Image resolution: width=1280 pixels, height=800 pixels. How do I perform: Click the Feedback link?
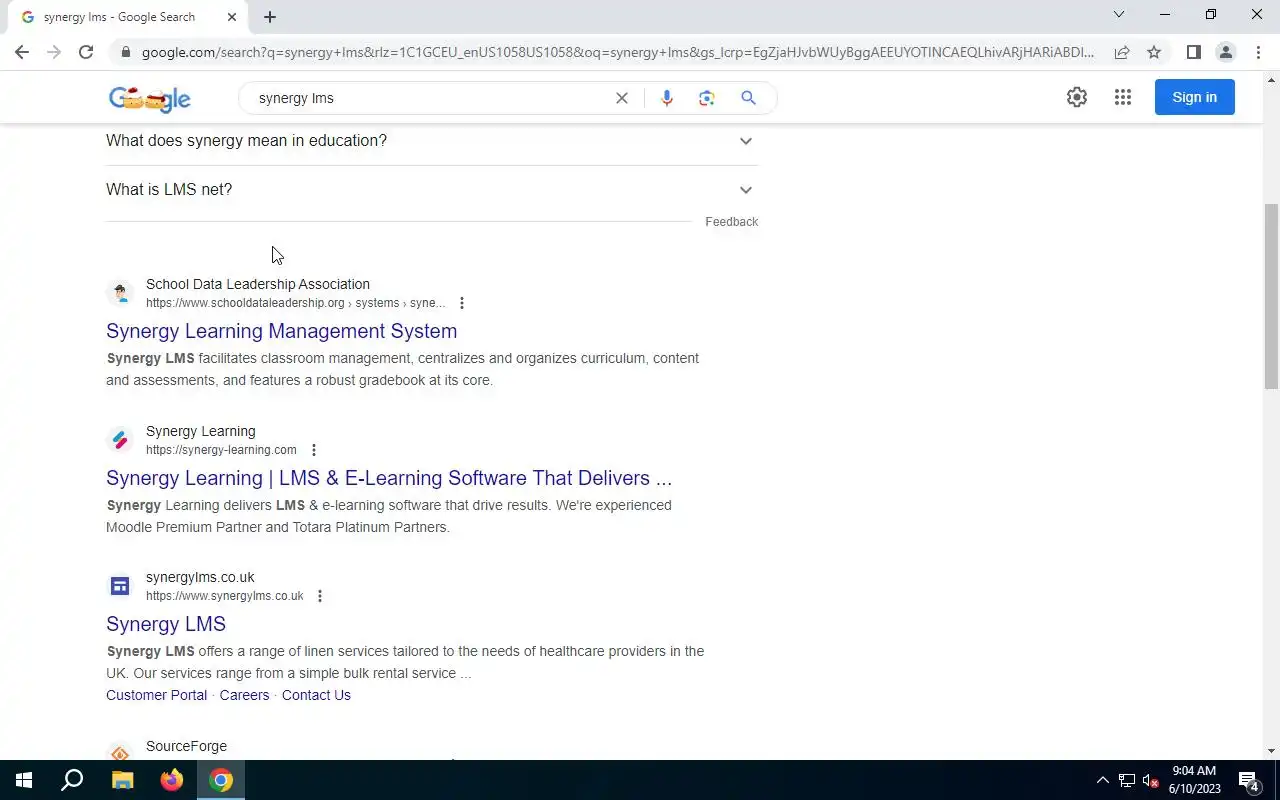[731, 222]
